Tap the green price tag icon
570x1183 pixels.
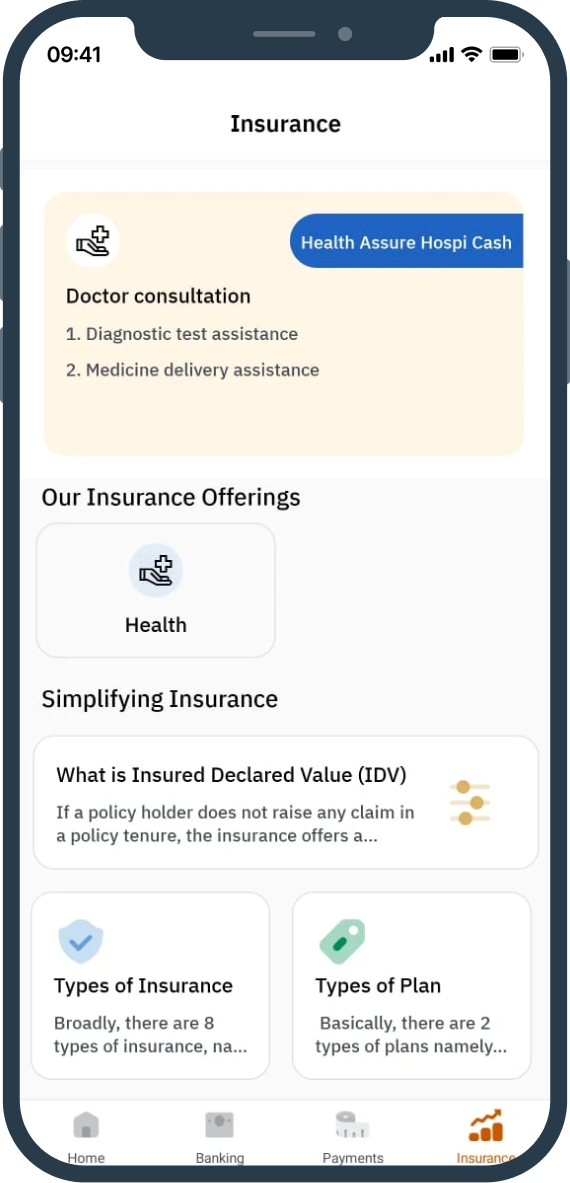(x=342, y=941)
